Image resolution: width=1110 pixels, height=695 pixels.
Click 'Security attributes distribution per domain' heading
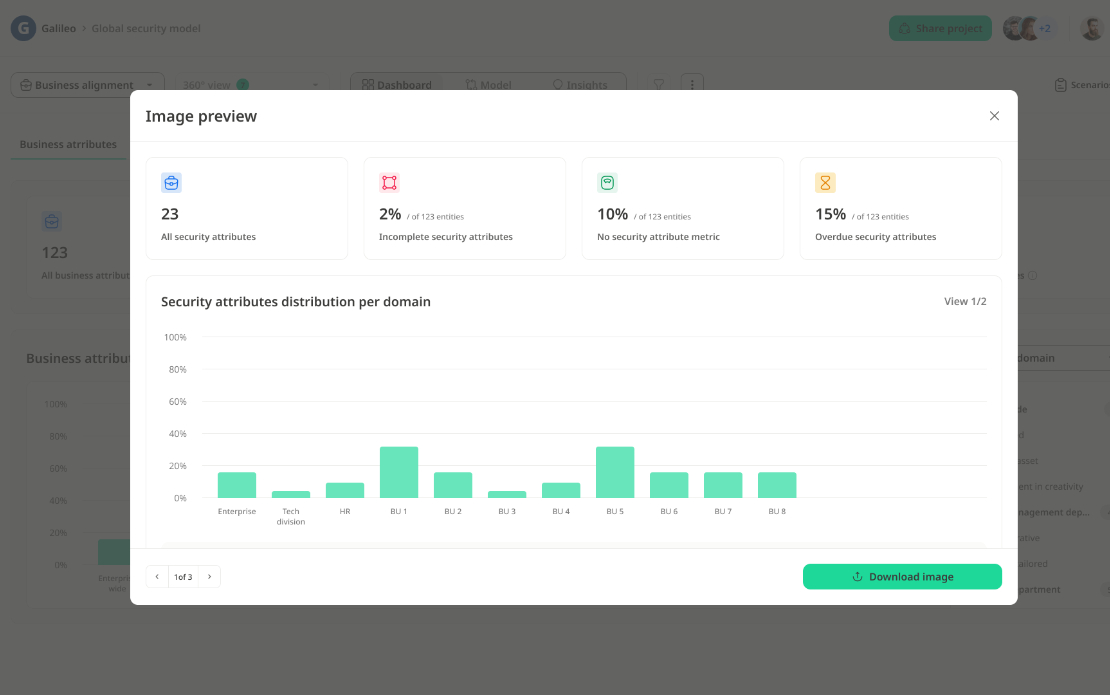pyautogui.click(x=296, y=301)
